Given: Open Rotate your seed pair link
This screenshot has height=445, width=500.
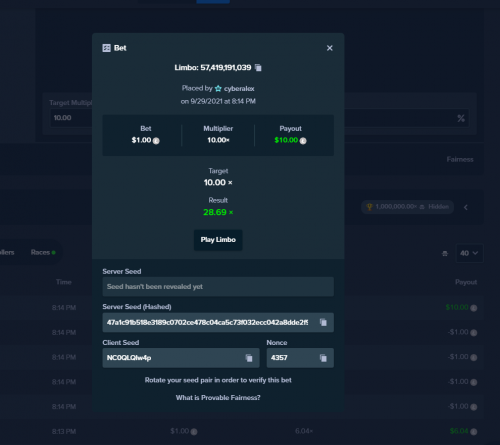Looking at the screenshot, I should point(218,380).
